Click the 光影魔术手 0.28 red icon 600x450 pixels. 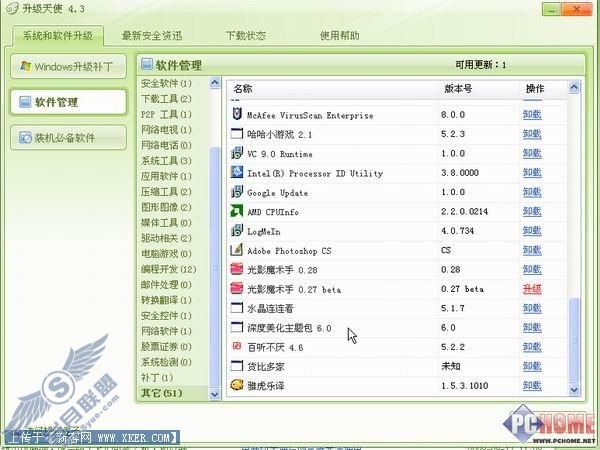pyautogui.click(x=237, y=269)
